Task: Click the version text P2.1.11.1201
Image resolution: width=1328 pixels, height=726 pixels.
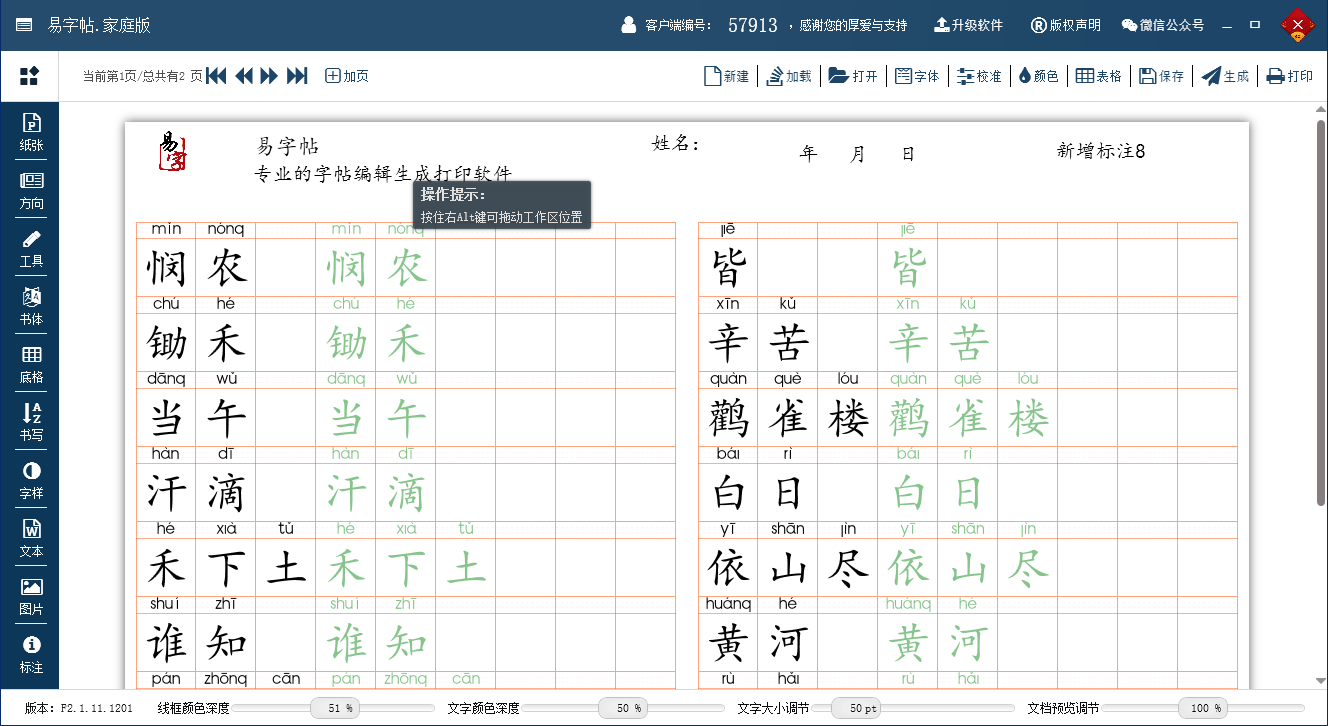Action: (97, 708)
